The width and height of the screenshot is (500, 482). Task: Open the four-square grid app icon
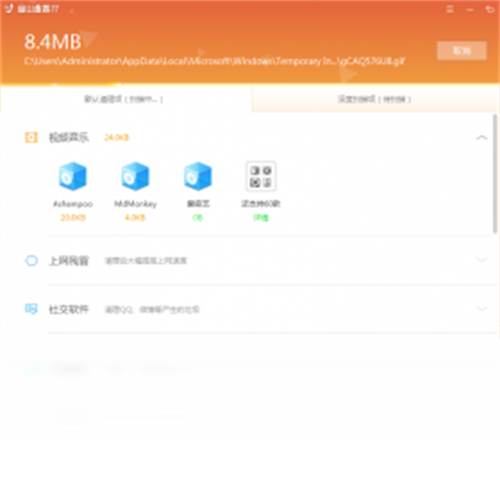click(x=261, y=176)
